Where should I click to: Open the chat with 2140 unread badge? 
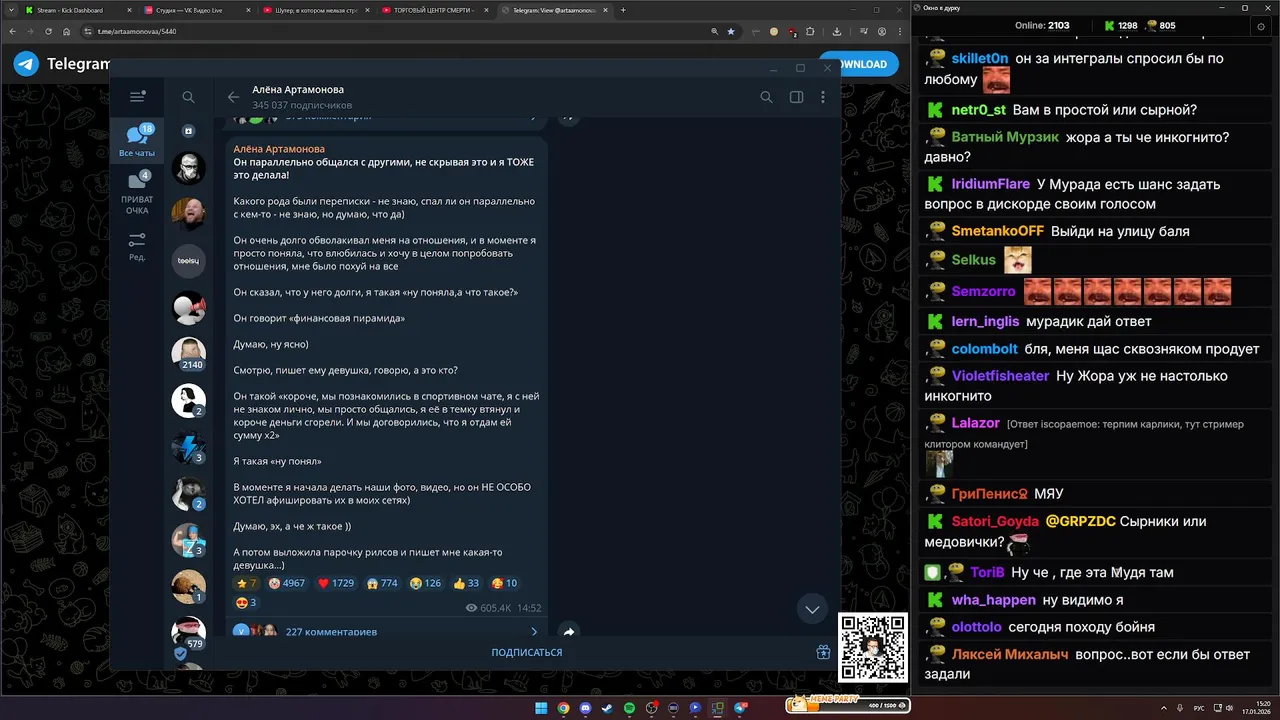pyautogui.click(x=189, y=354)
